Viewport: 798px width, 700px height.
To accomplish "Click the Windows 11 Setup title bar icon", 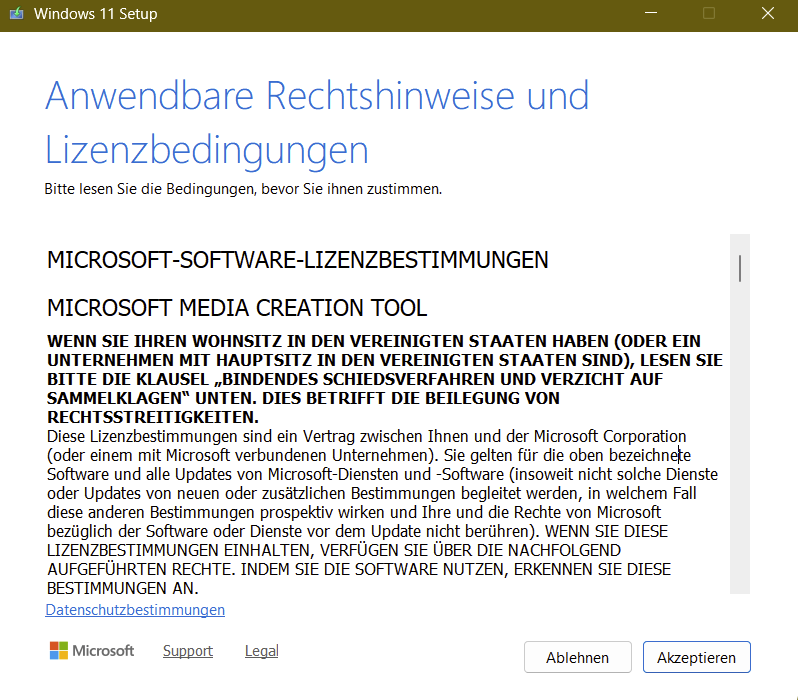I will click(x=17, y=13).
